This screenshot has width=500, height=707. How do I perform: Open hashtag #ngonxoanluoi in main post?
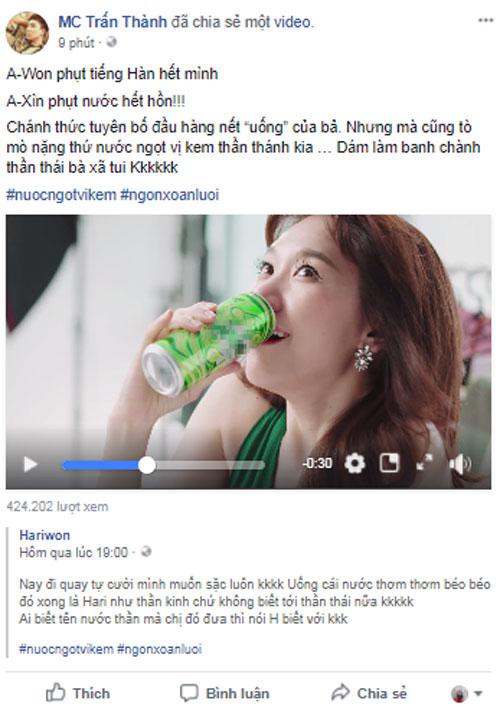pos(170,195)
